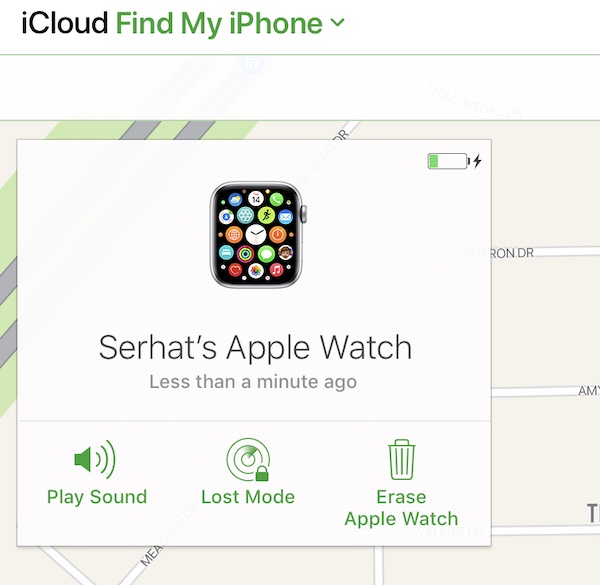Click the route 57 highway shield on map
The image size is (600, 585).
[x=251, y=64]
